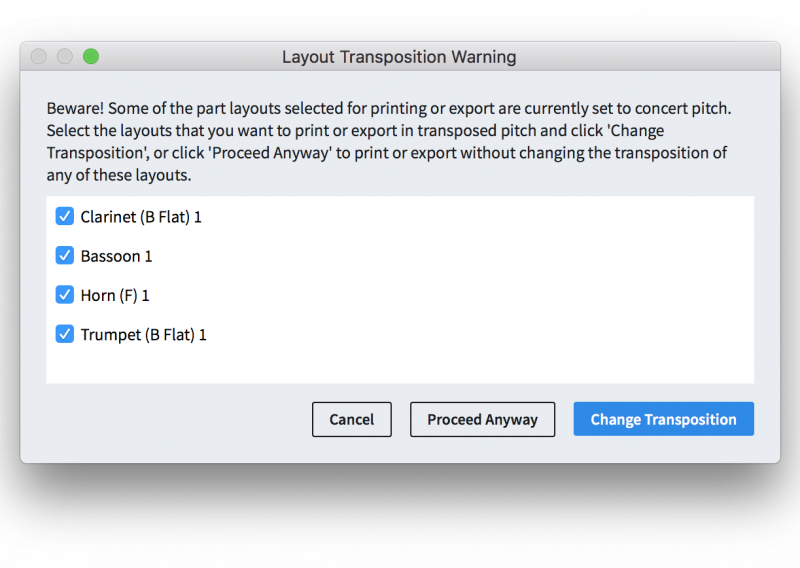Select the Trumpet (B Flat) 1 layout name
The image size is (800, 568).
coord(143,335)
